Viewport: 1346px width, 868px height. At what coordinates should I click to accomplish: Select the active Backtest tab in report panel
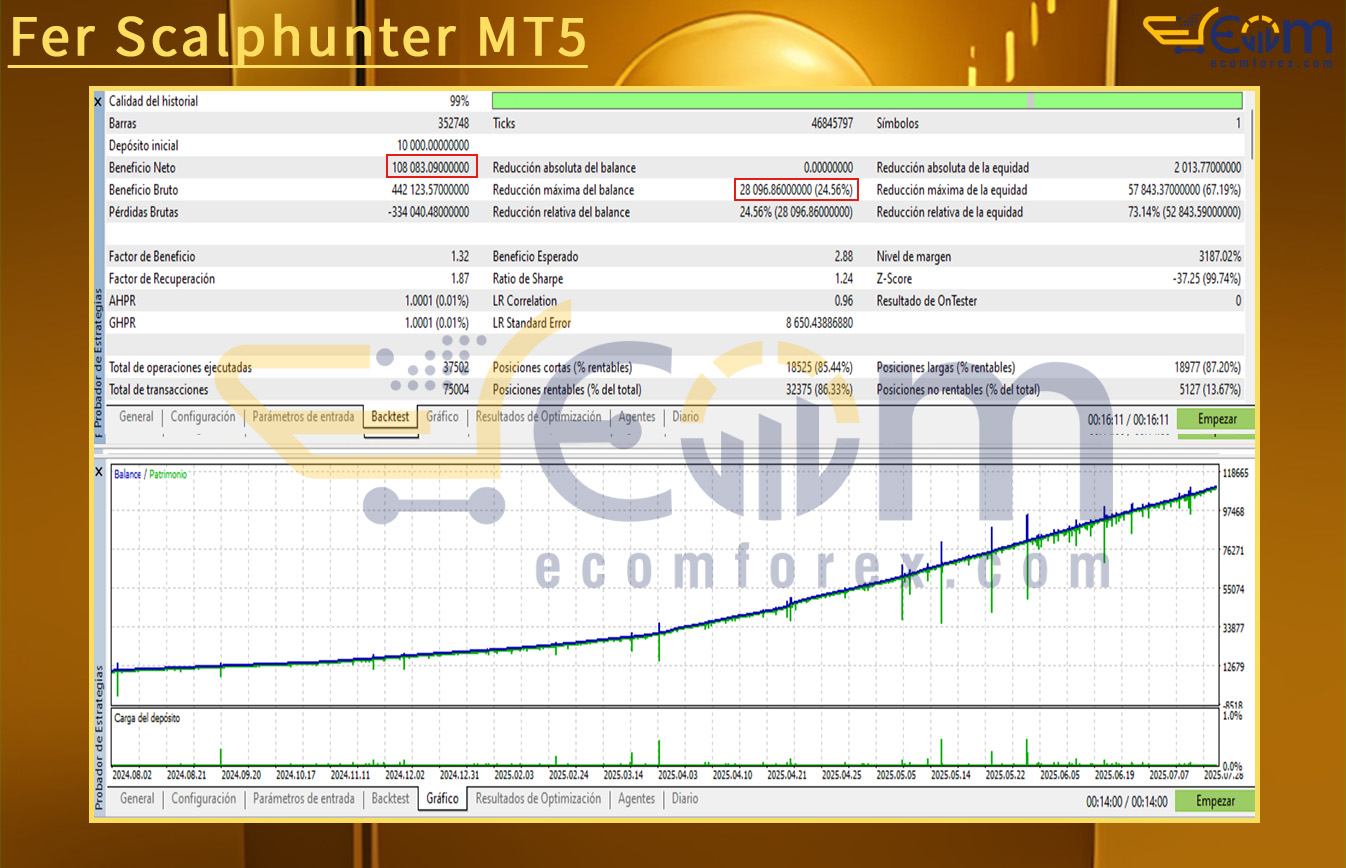point(390,417)
